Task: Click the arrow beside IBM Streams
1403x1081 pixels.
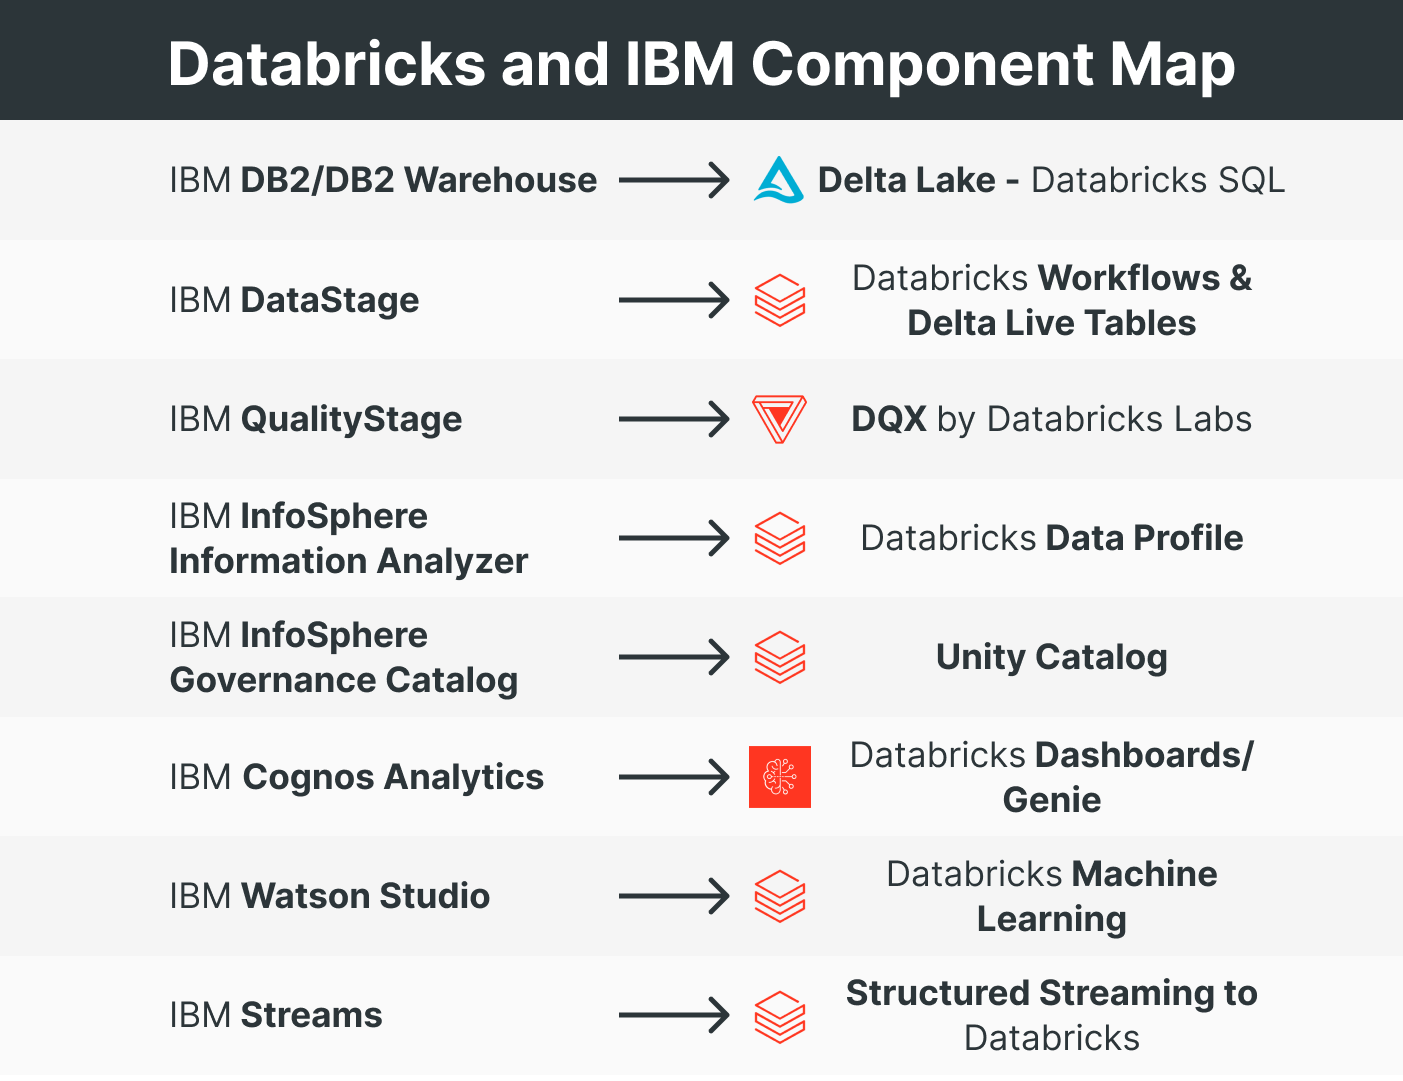Action: click(674, 1015)
